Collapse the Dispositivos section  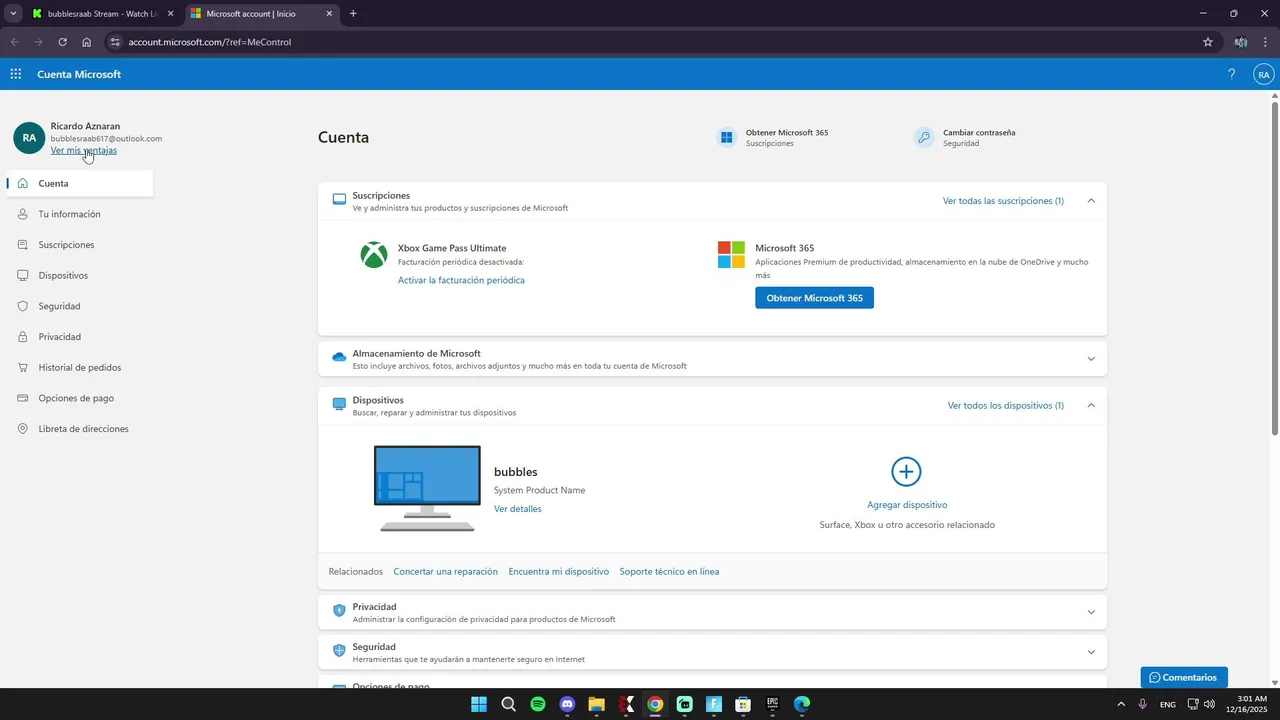(1091, 405)
